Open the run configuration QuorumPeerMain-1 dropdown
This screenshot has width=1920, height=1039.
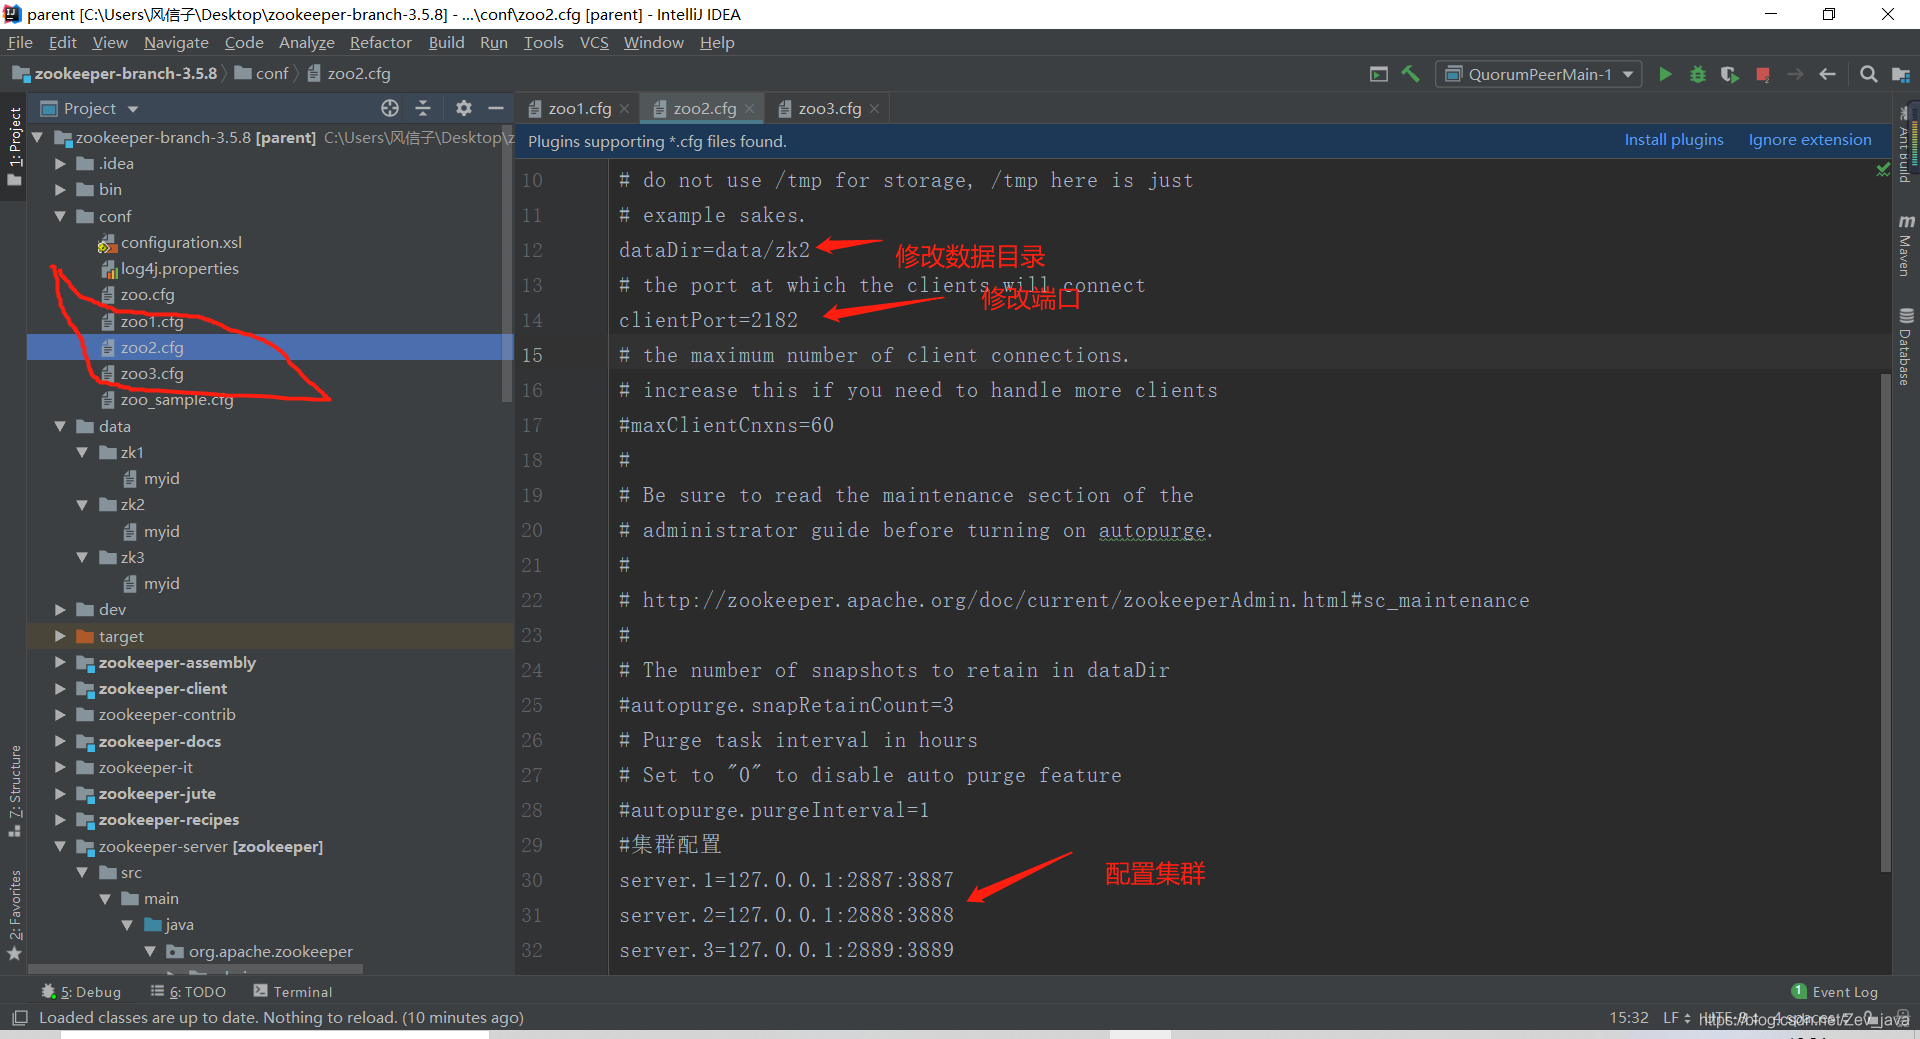coord(1539,74)
